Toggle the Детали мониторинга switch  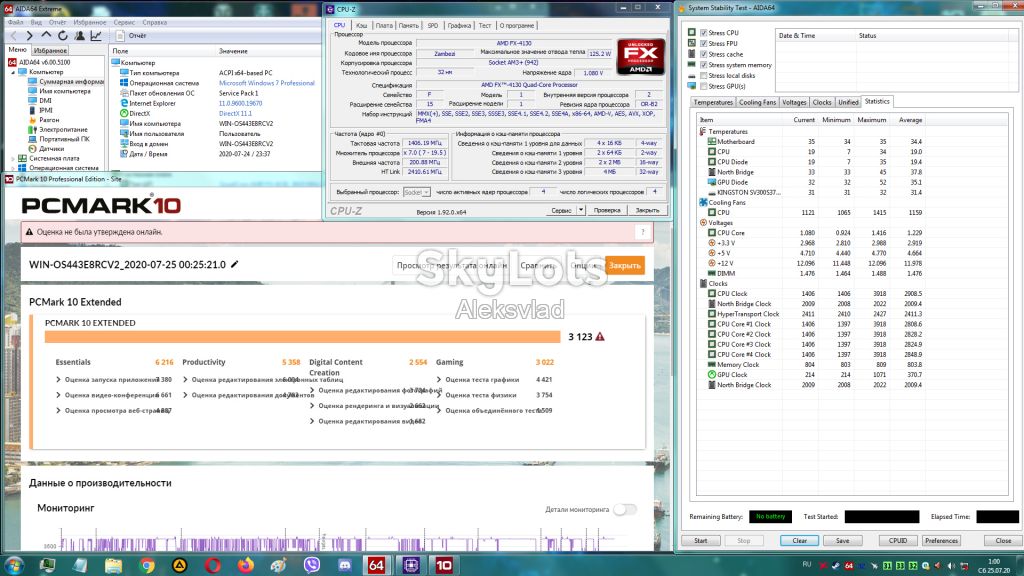(625, 509)
